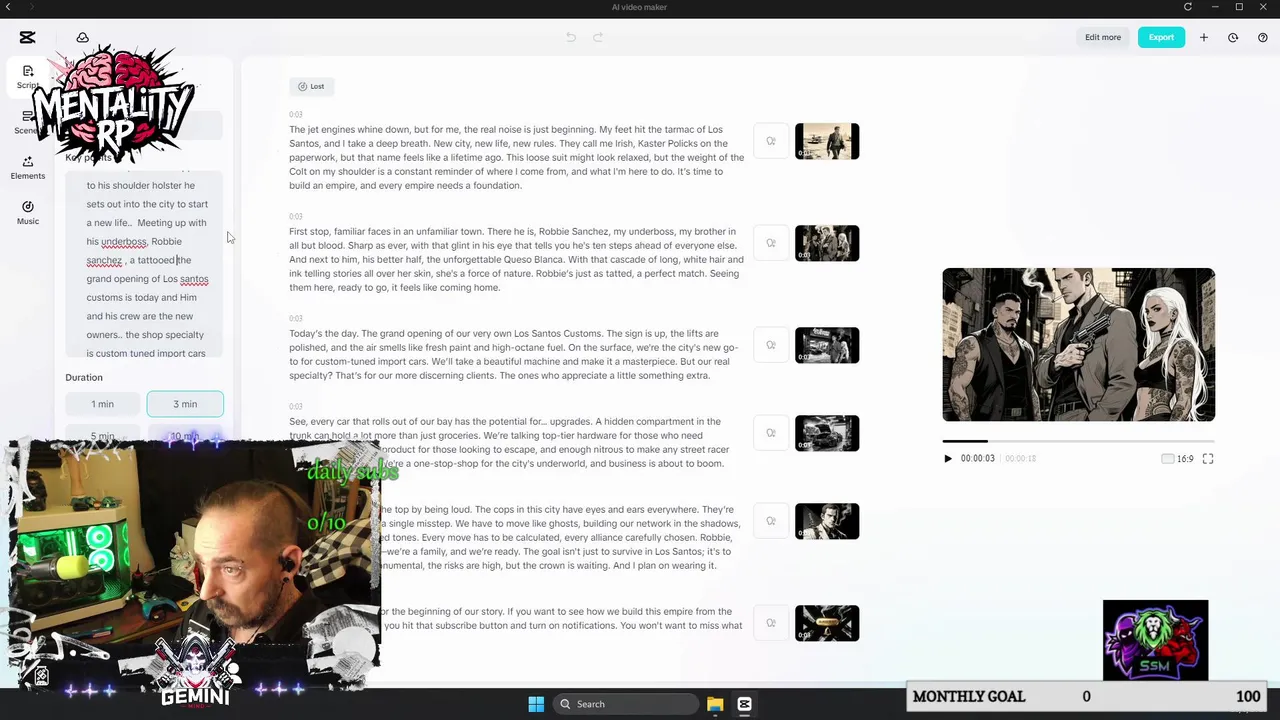Select the hidden compartment car thumbnail
The image size is (1280, 720).
827,433
